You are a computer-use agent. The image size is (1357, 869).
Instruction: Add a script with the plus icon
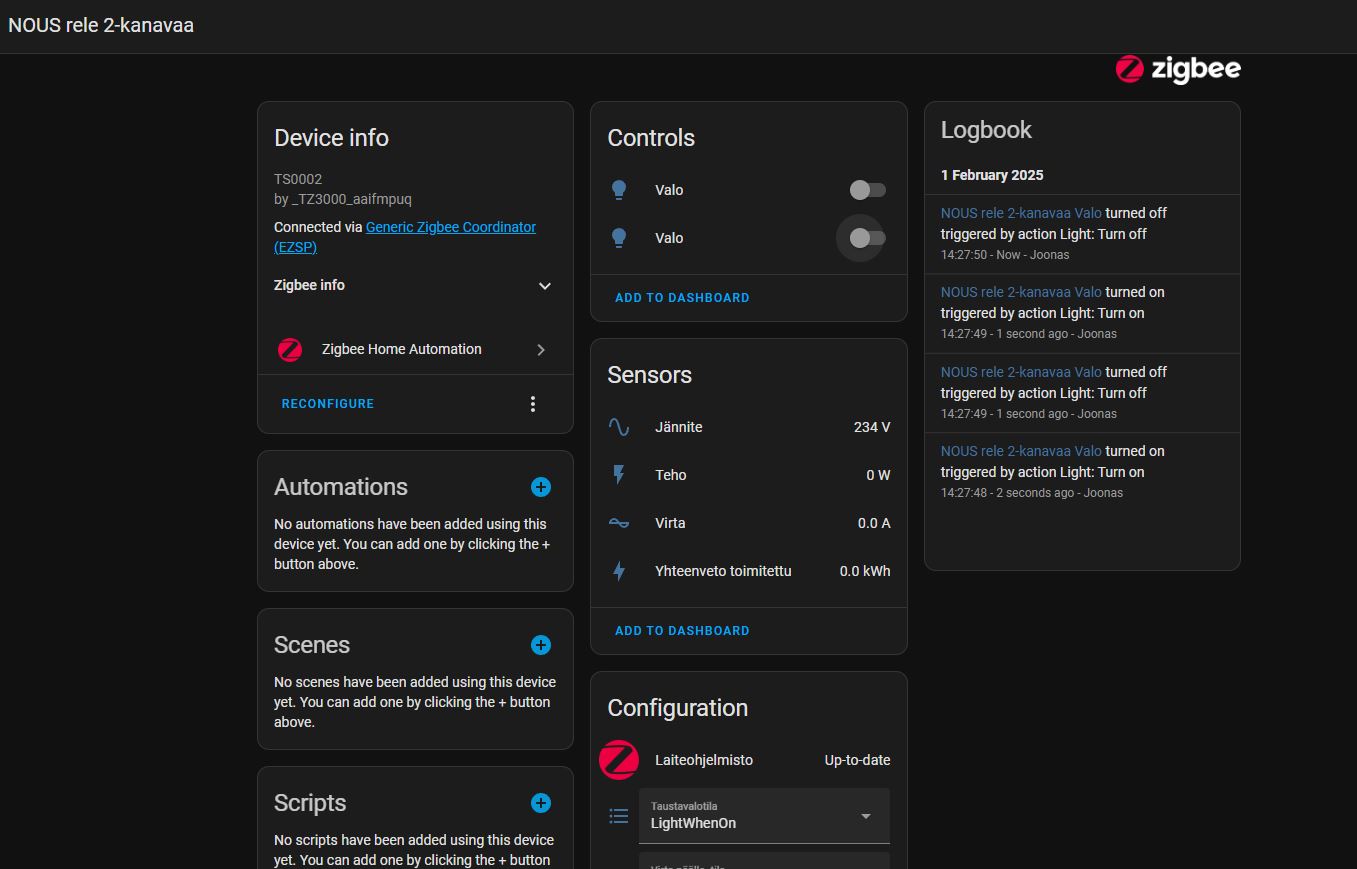click(x=541, y=803)
